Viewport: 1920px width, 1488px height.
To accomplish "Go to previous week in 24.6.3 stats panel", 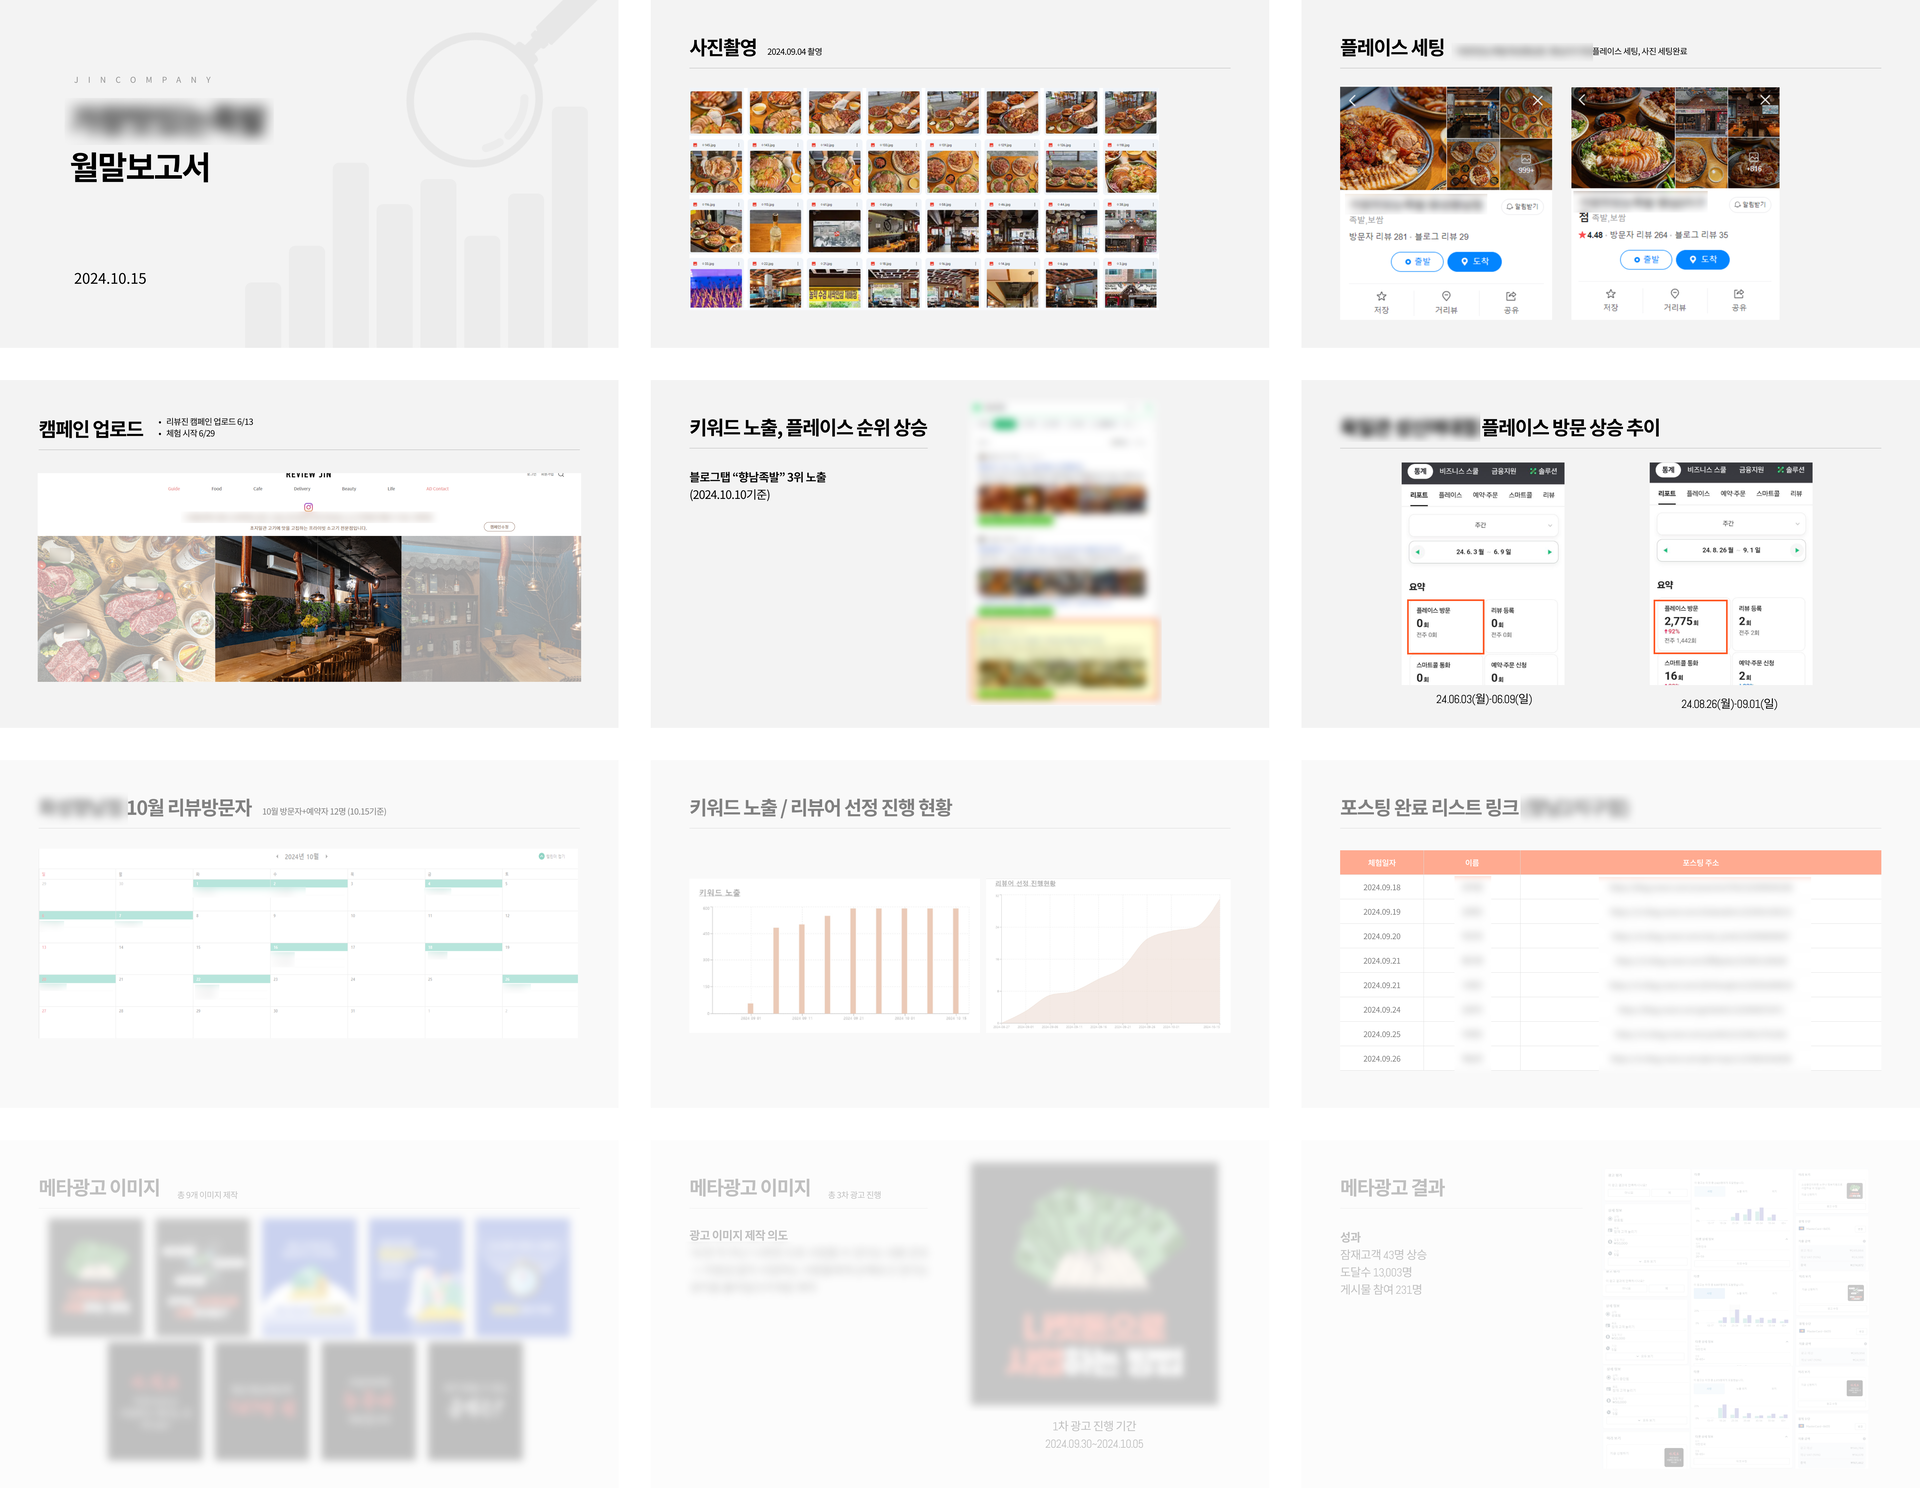I will point(1416,552).
